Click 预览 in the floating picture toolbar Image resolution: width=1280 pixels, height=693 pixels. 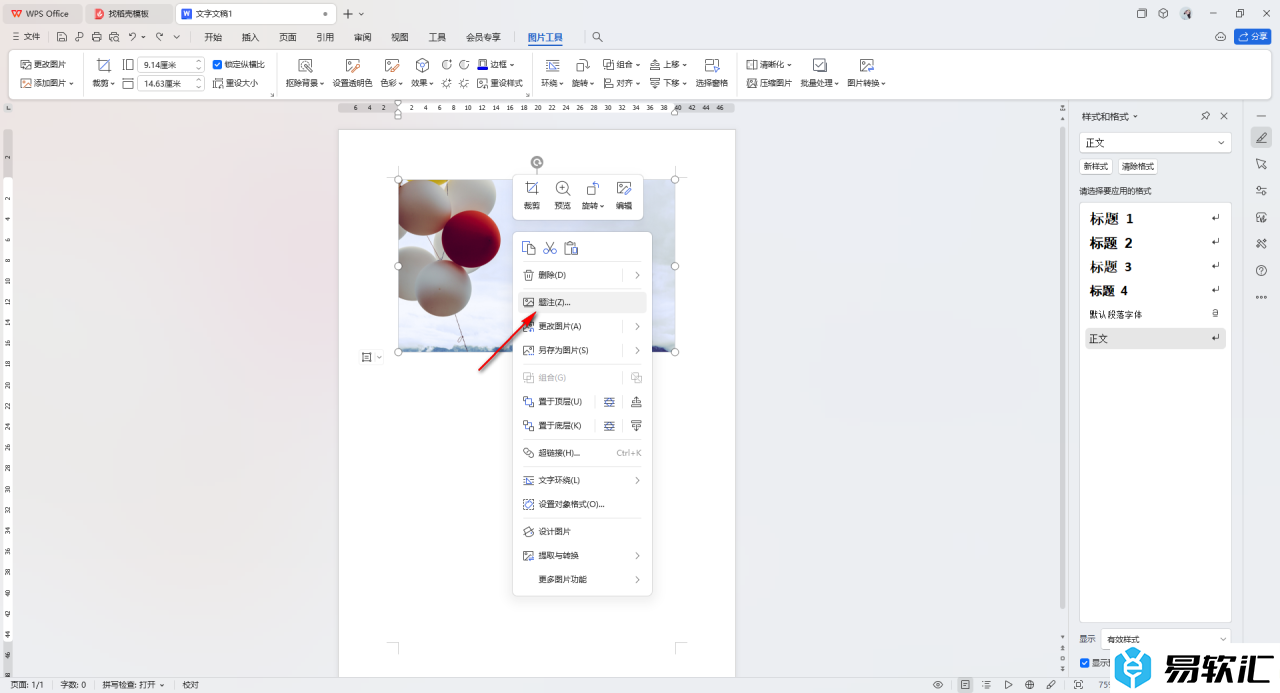click(x=563, y=196)
